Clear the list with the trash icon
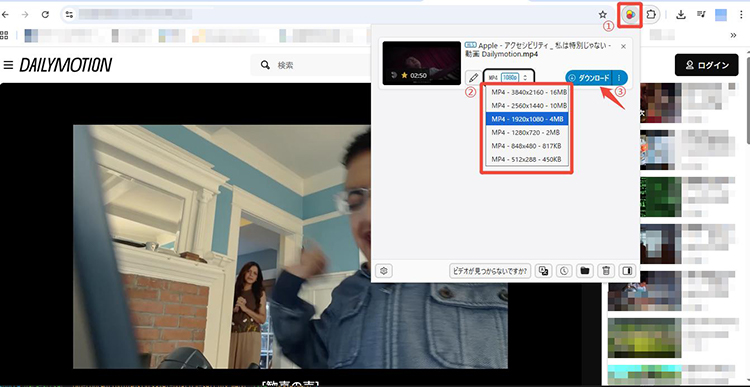Image resolution: width=750 pixels, height=387 pixels. point(606,271)
